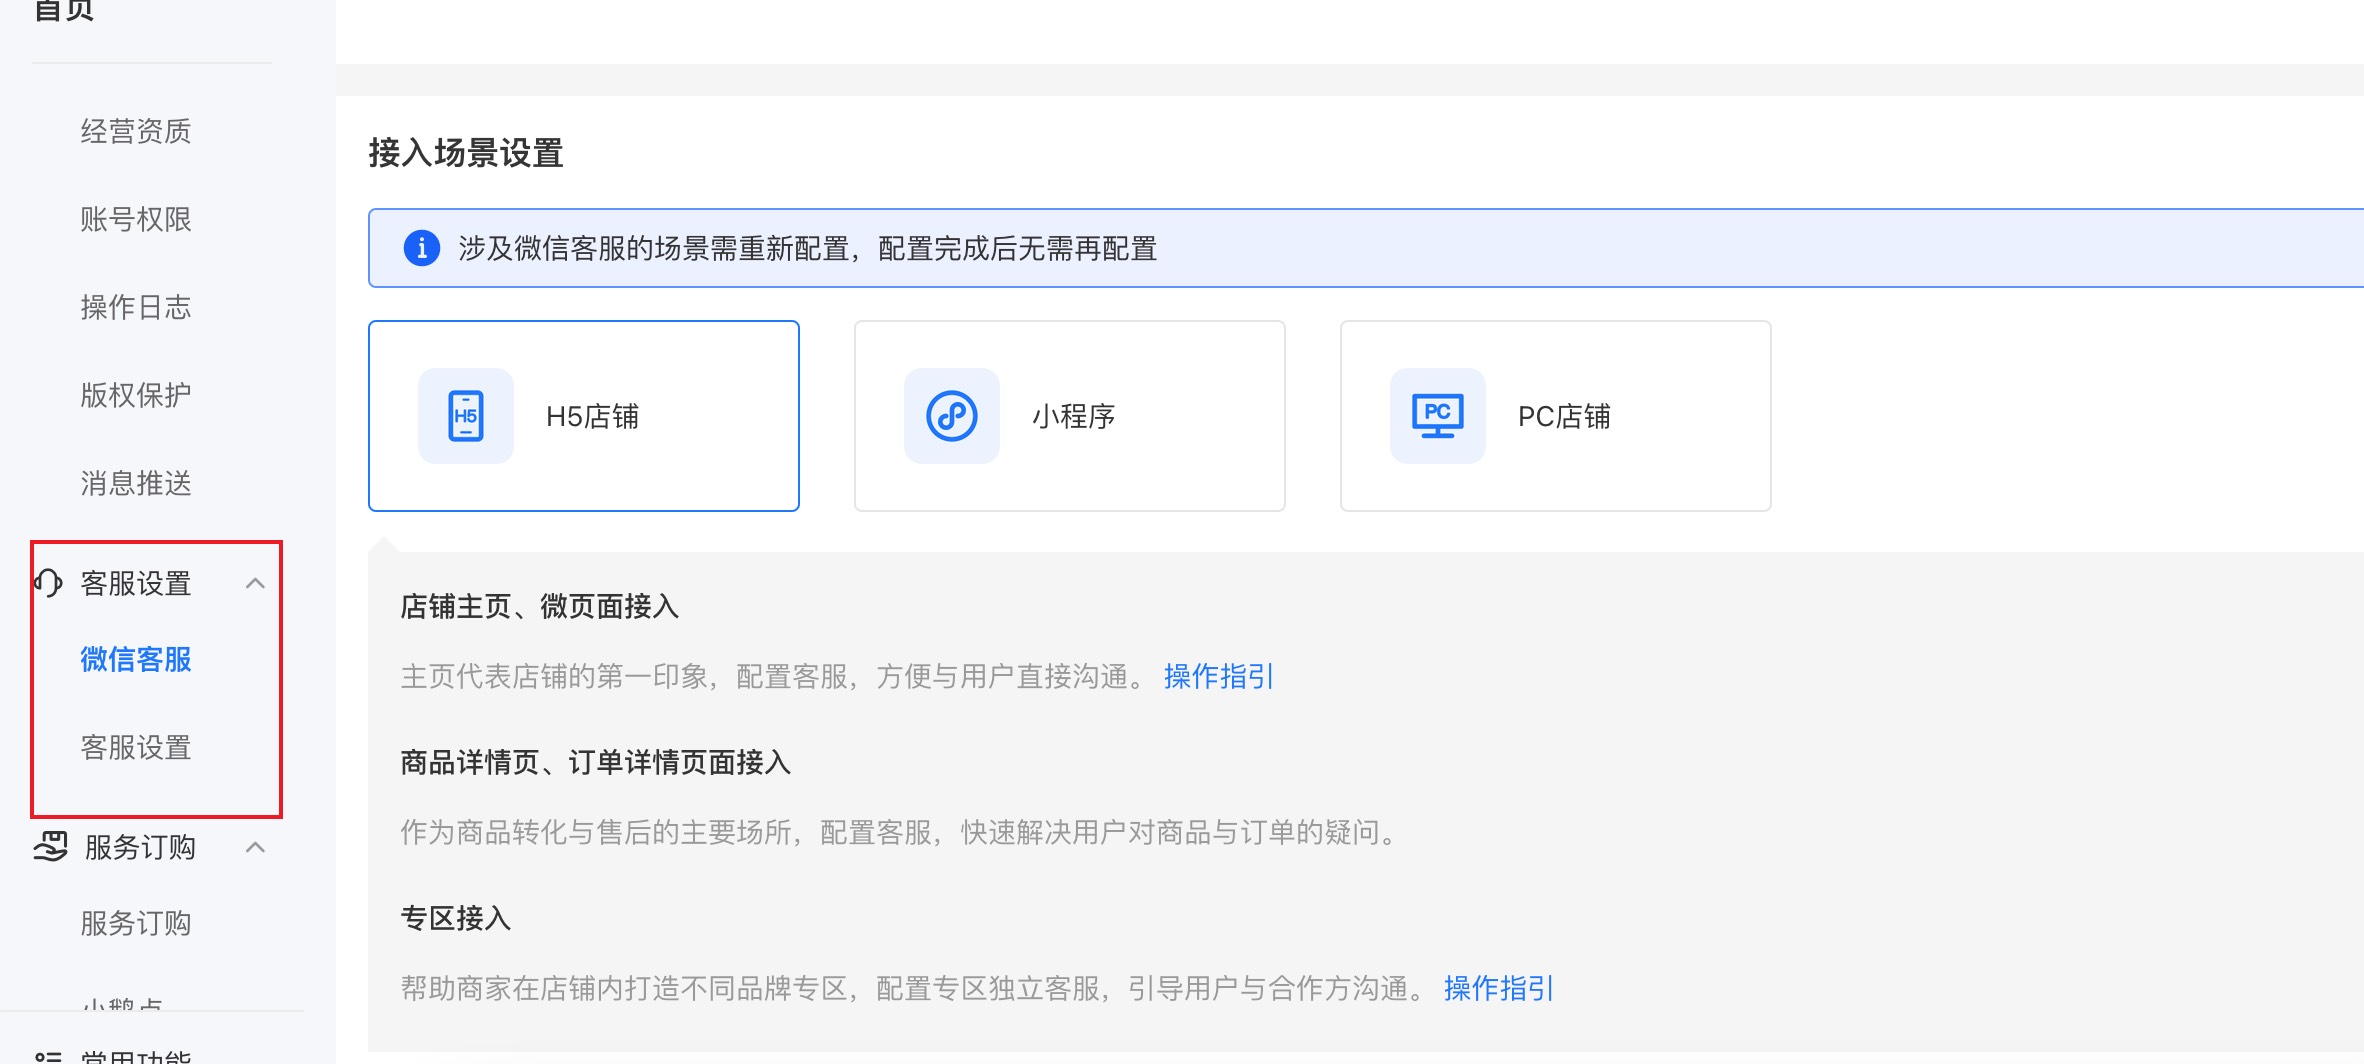This screenshot has height=1064, width=2364.
Task: Click the H5 phone icon
Action: [465, 416]
